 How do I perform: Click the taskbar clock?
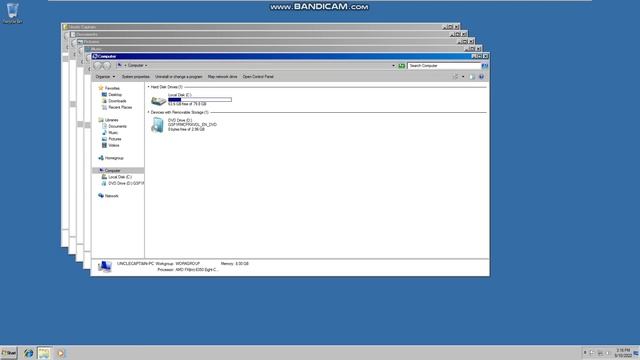pos(623,353)
